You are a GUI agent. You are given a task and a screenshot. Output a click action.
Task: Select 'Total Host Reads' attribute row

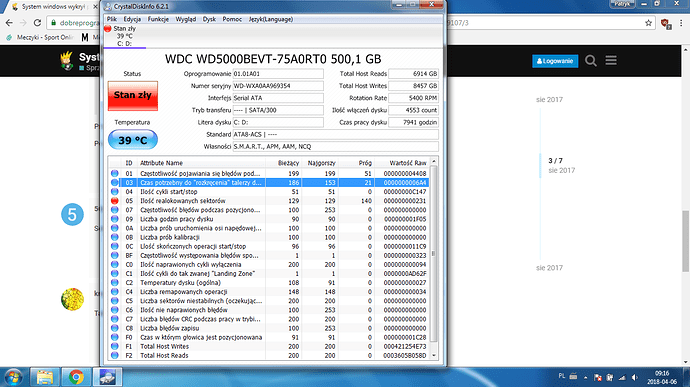269,355
